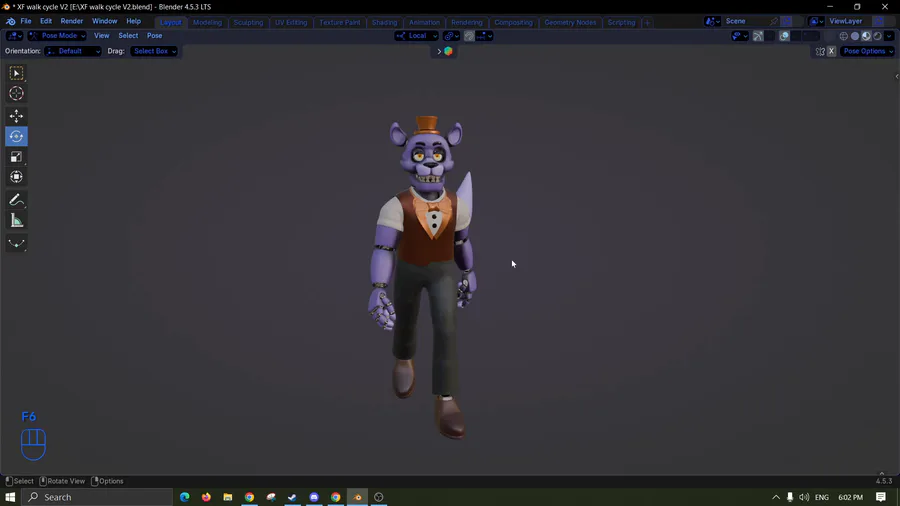
Task: Click the Windows Start button
Action: pyautogui.click(x=10, y=497)
